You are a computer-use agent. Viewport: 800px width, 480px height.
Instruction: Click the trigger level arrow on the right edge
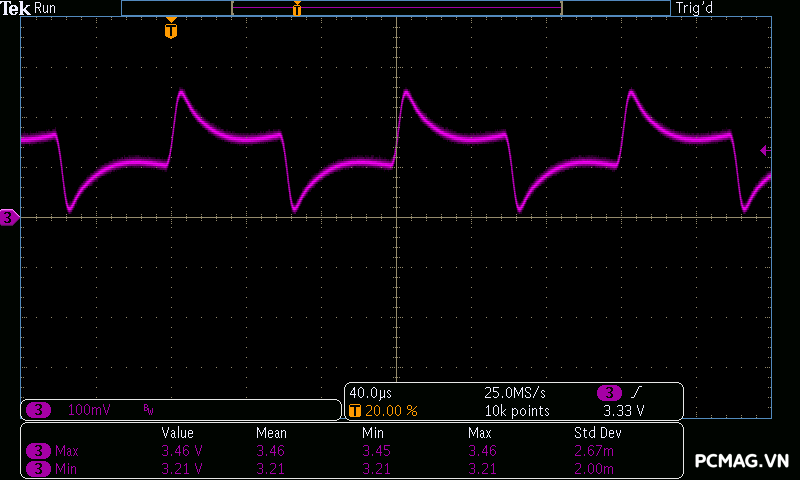coord(765,150)
